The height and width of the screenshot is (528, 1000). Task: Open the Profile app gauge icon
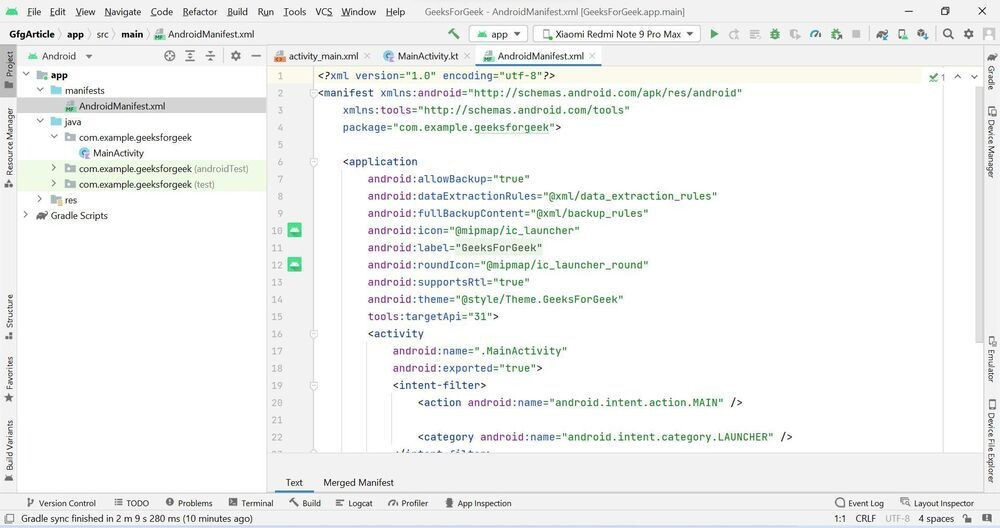click(x=815, y=34)
